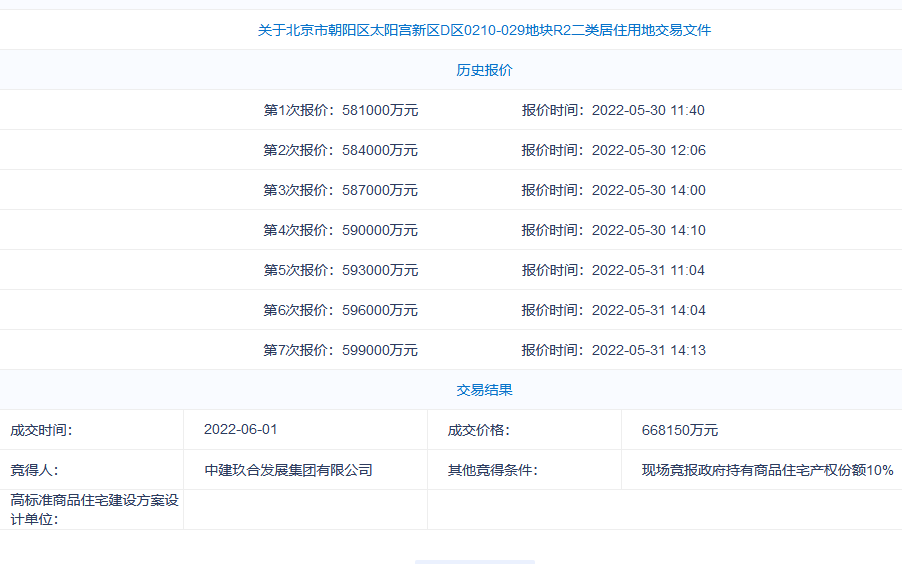Click the 高标准商品住宅建设方案设计单位 label
Screen dimensions: 902x564
tap(93, 509)
